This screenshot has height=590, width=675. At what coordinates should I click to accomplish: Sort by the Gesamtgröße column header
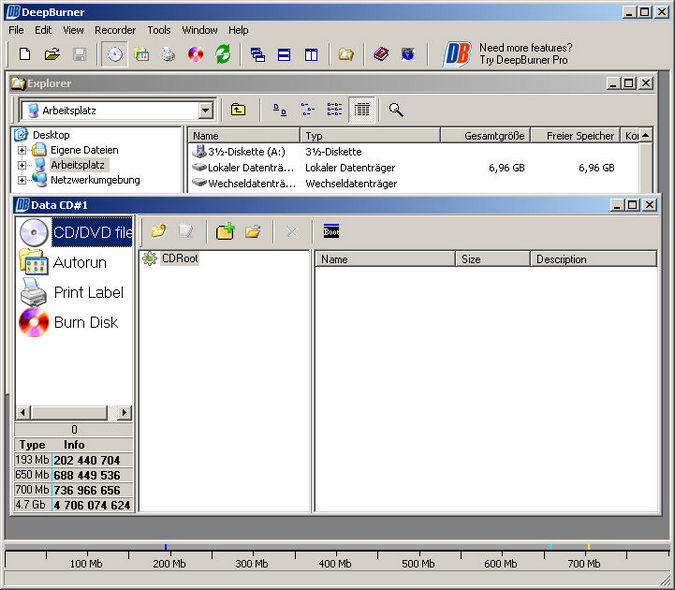[486, 136]
